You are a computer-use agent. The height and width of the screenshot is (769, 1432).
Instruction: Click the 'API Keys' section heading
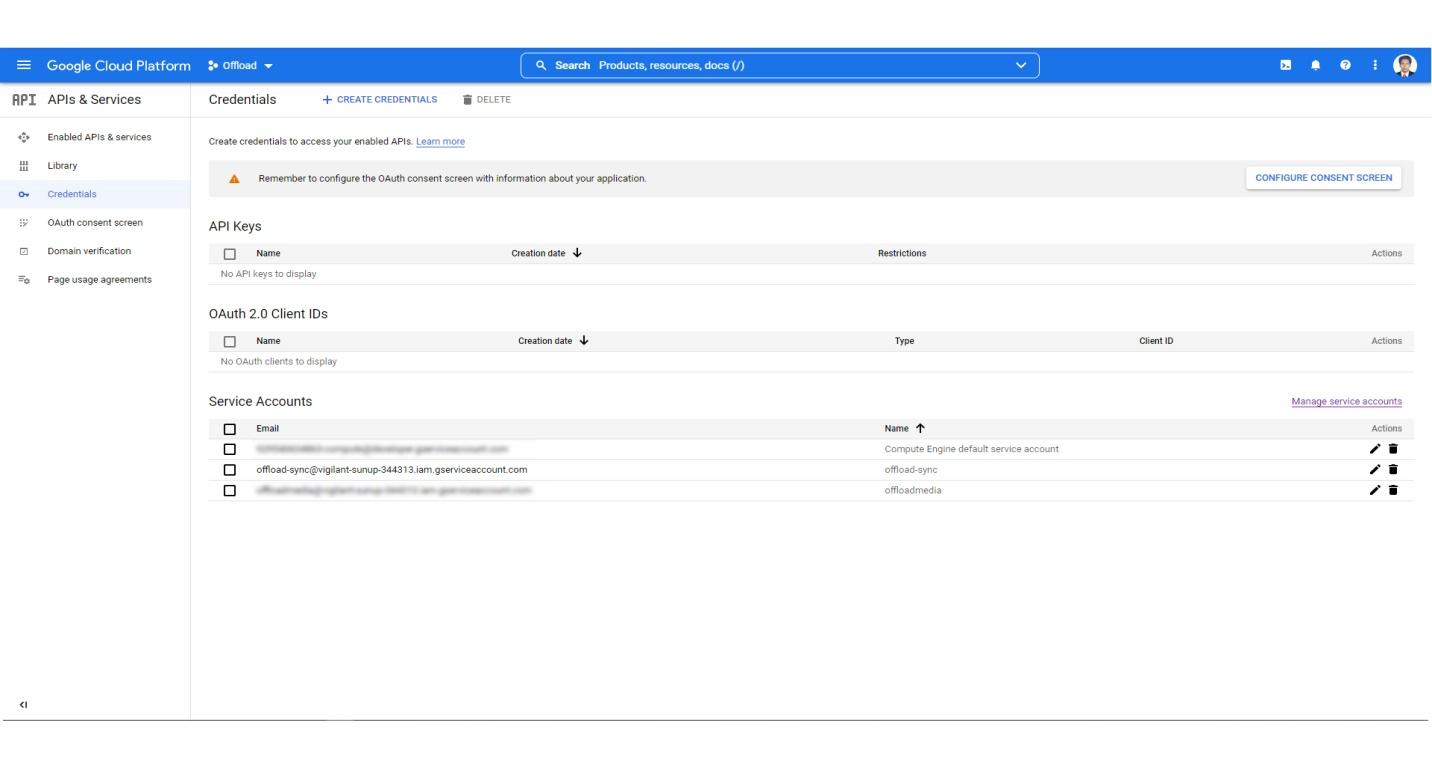click(x=235, y=226)
